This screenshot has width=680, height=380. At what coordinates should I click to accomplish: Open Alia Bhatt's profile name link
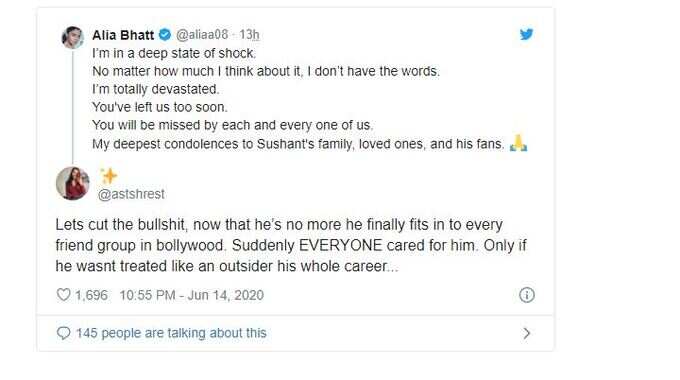(123, 35)
